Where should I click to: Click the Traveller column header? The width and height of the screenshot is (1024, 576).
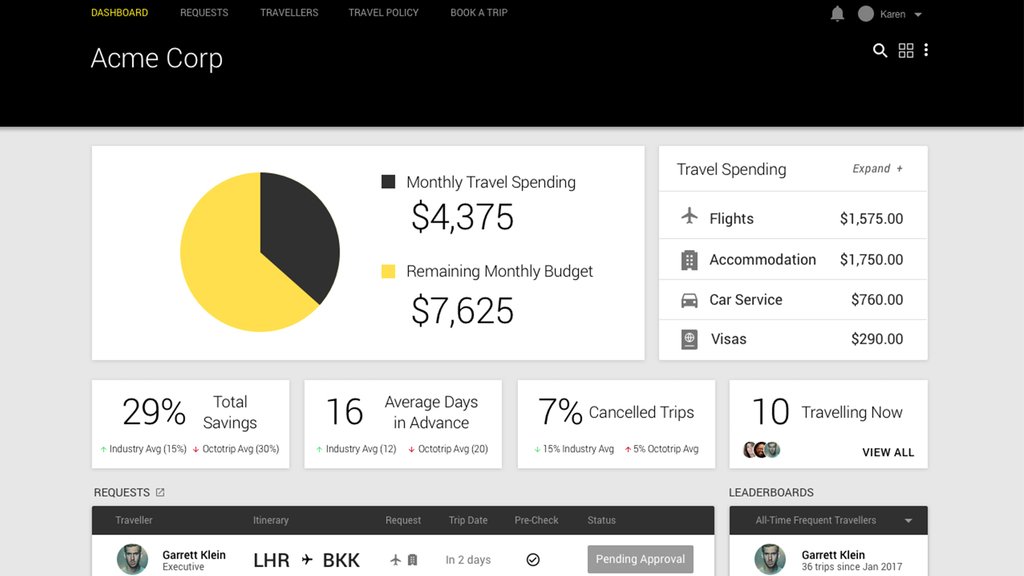point(134,520)
